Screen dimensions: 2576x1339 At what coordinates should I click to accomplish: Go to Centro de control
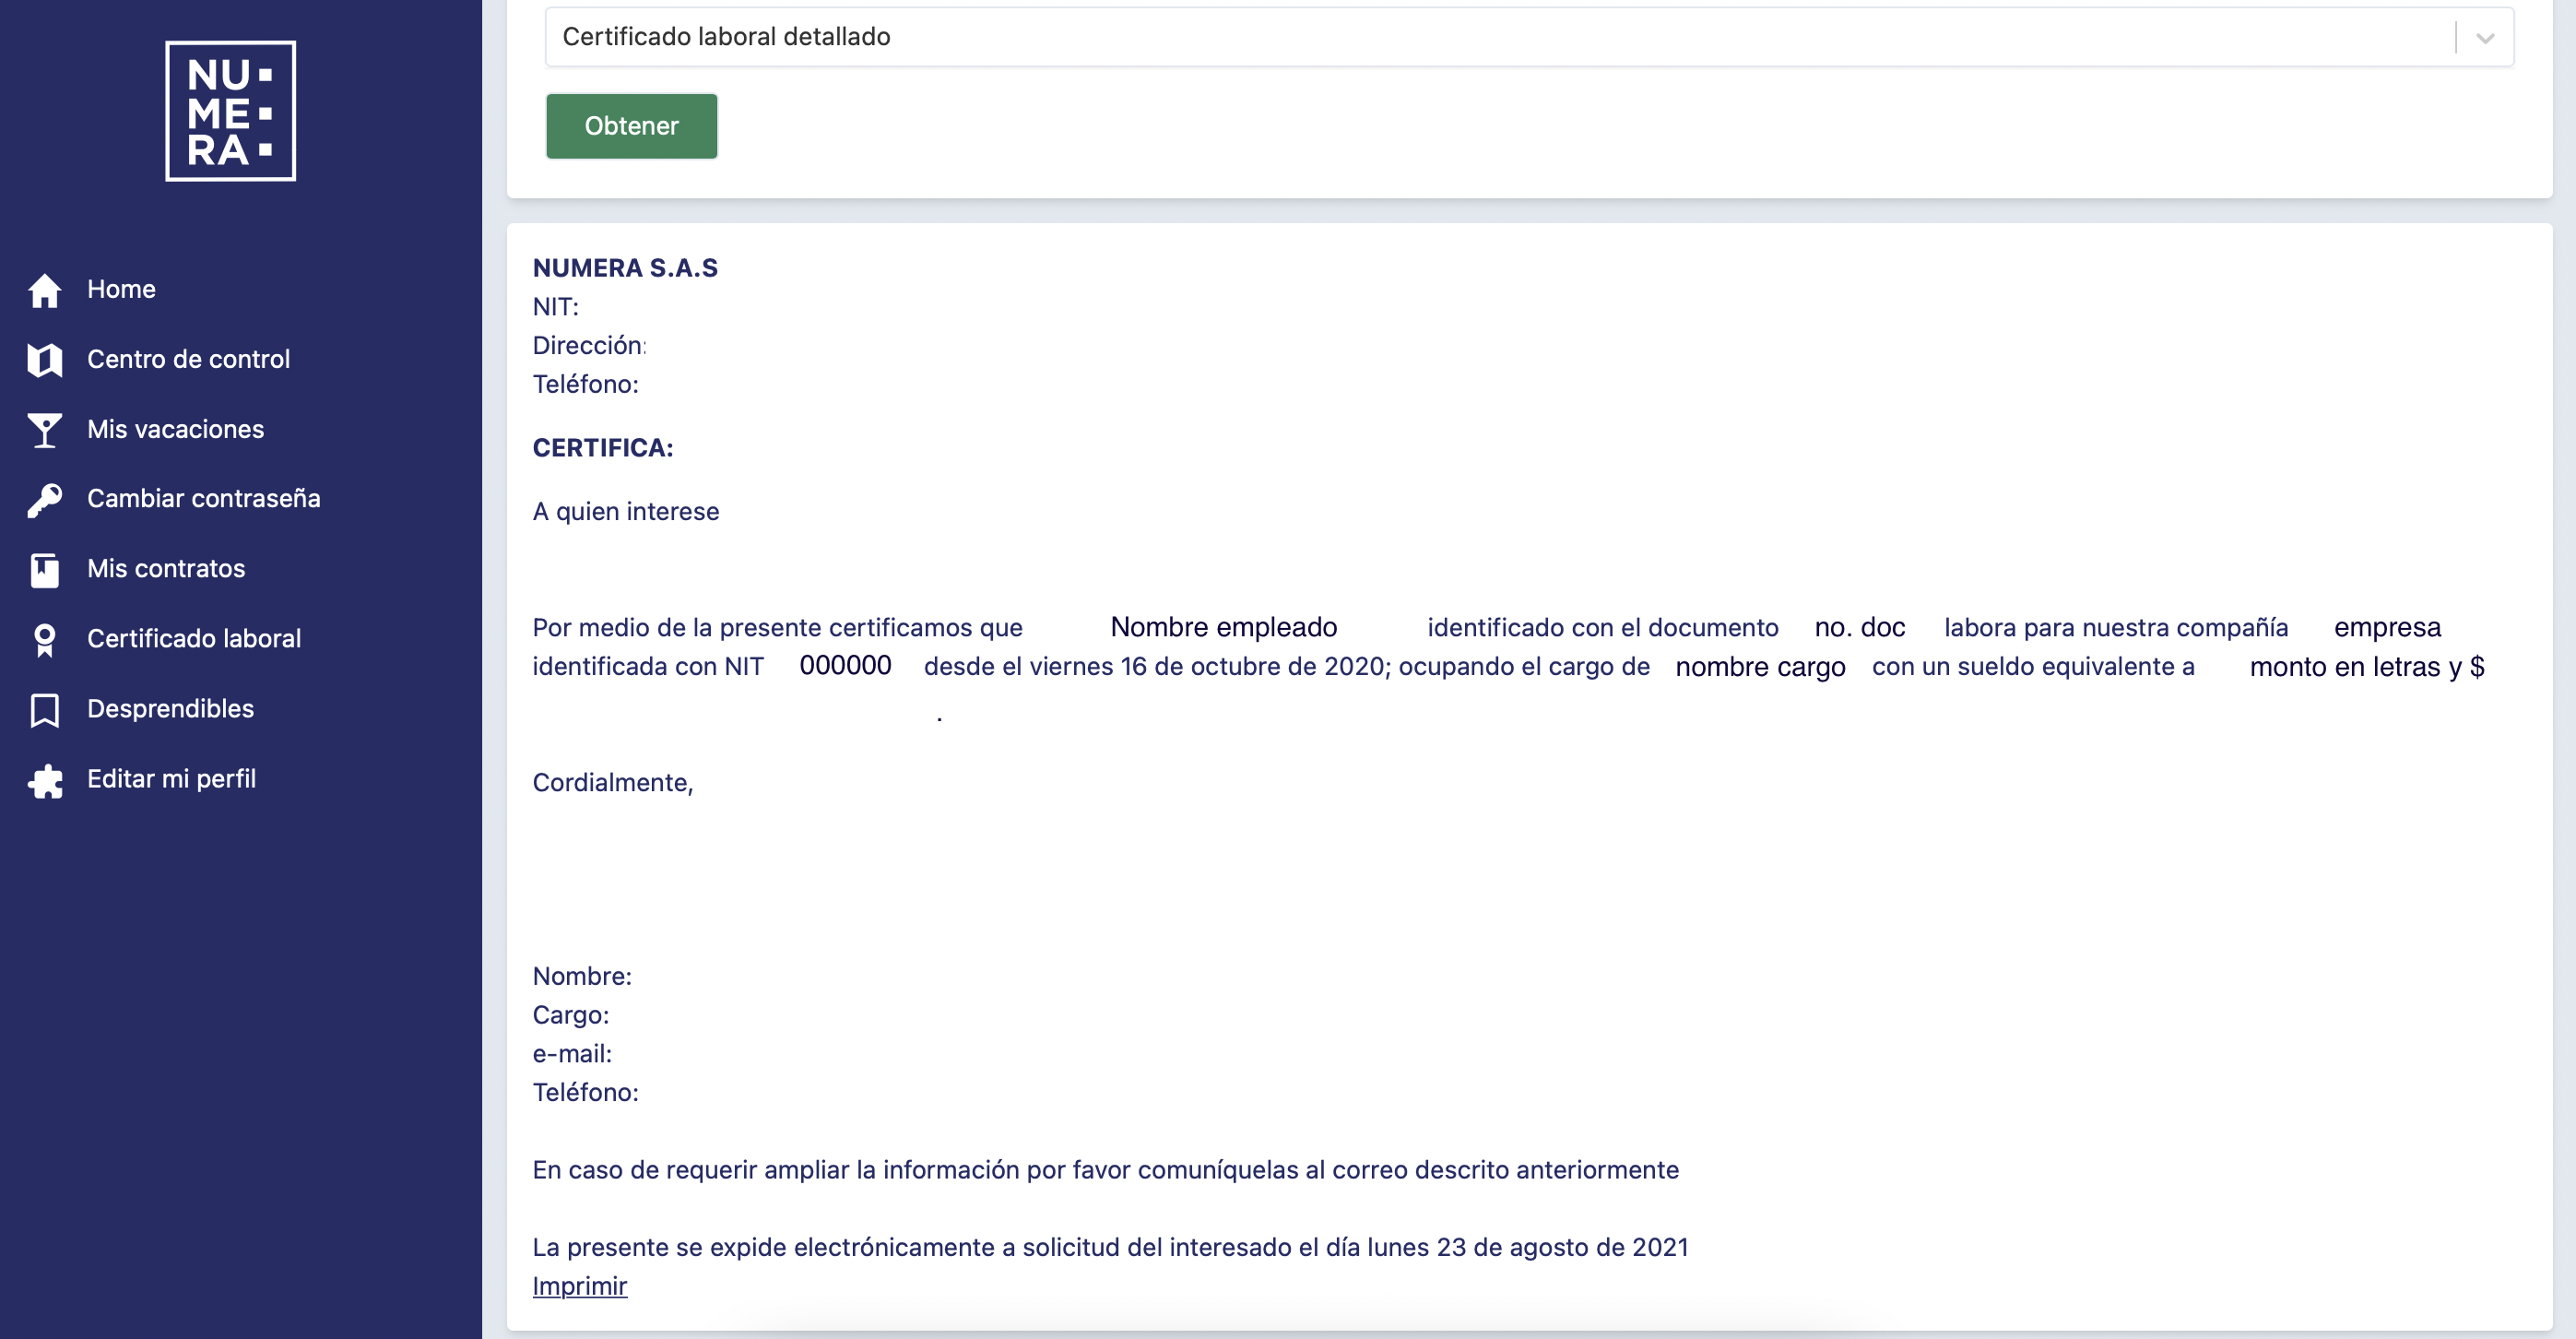[188, 359]
